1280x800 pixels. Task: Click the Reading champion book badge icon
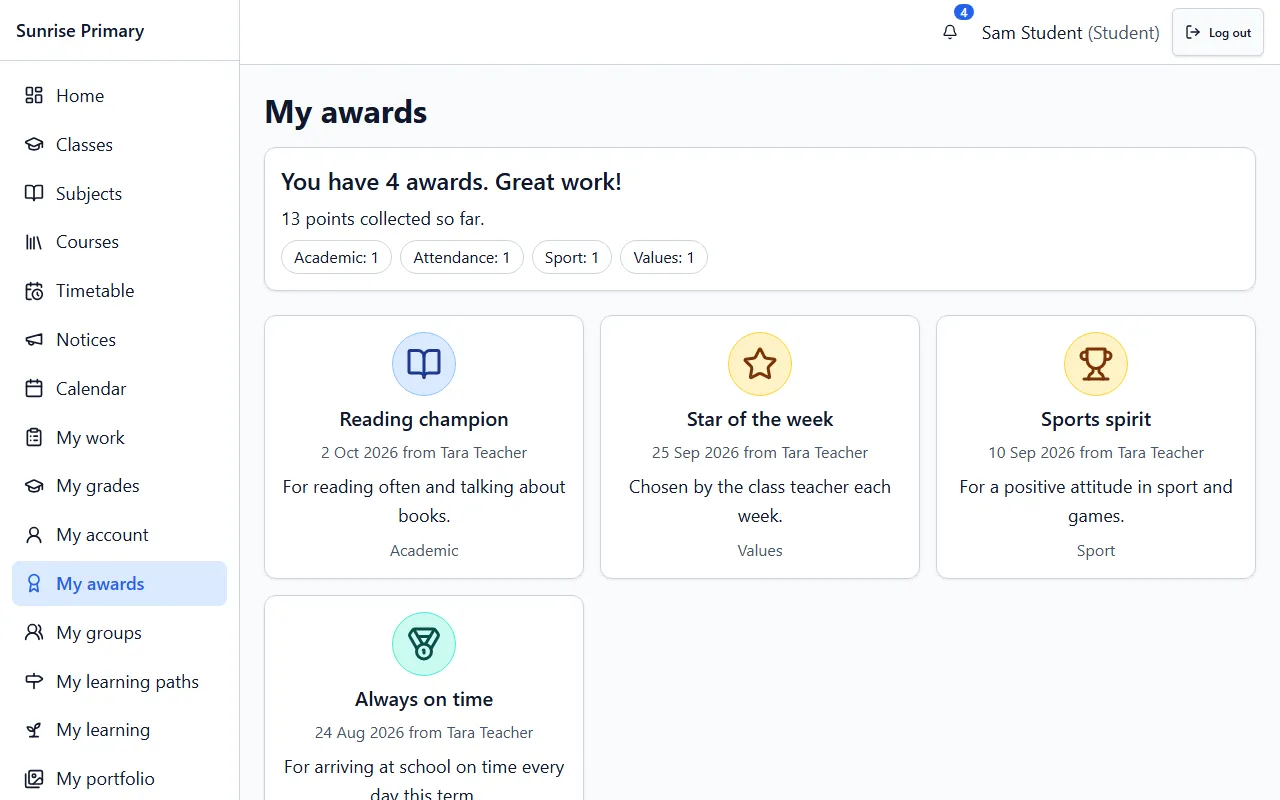(424, 364)
